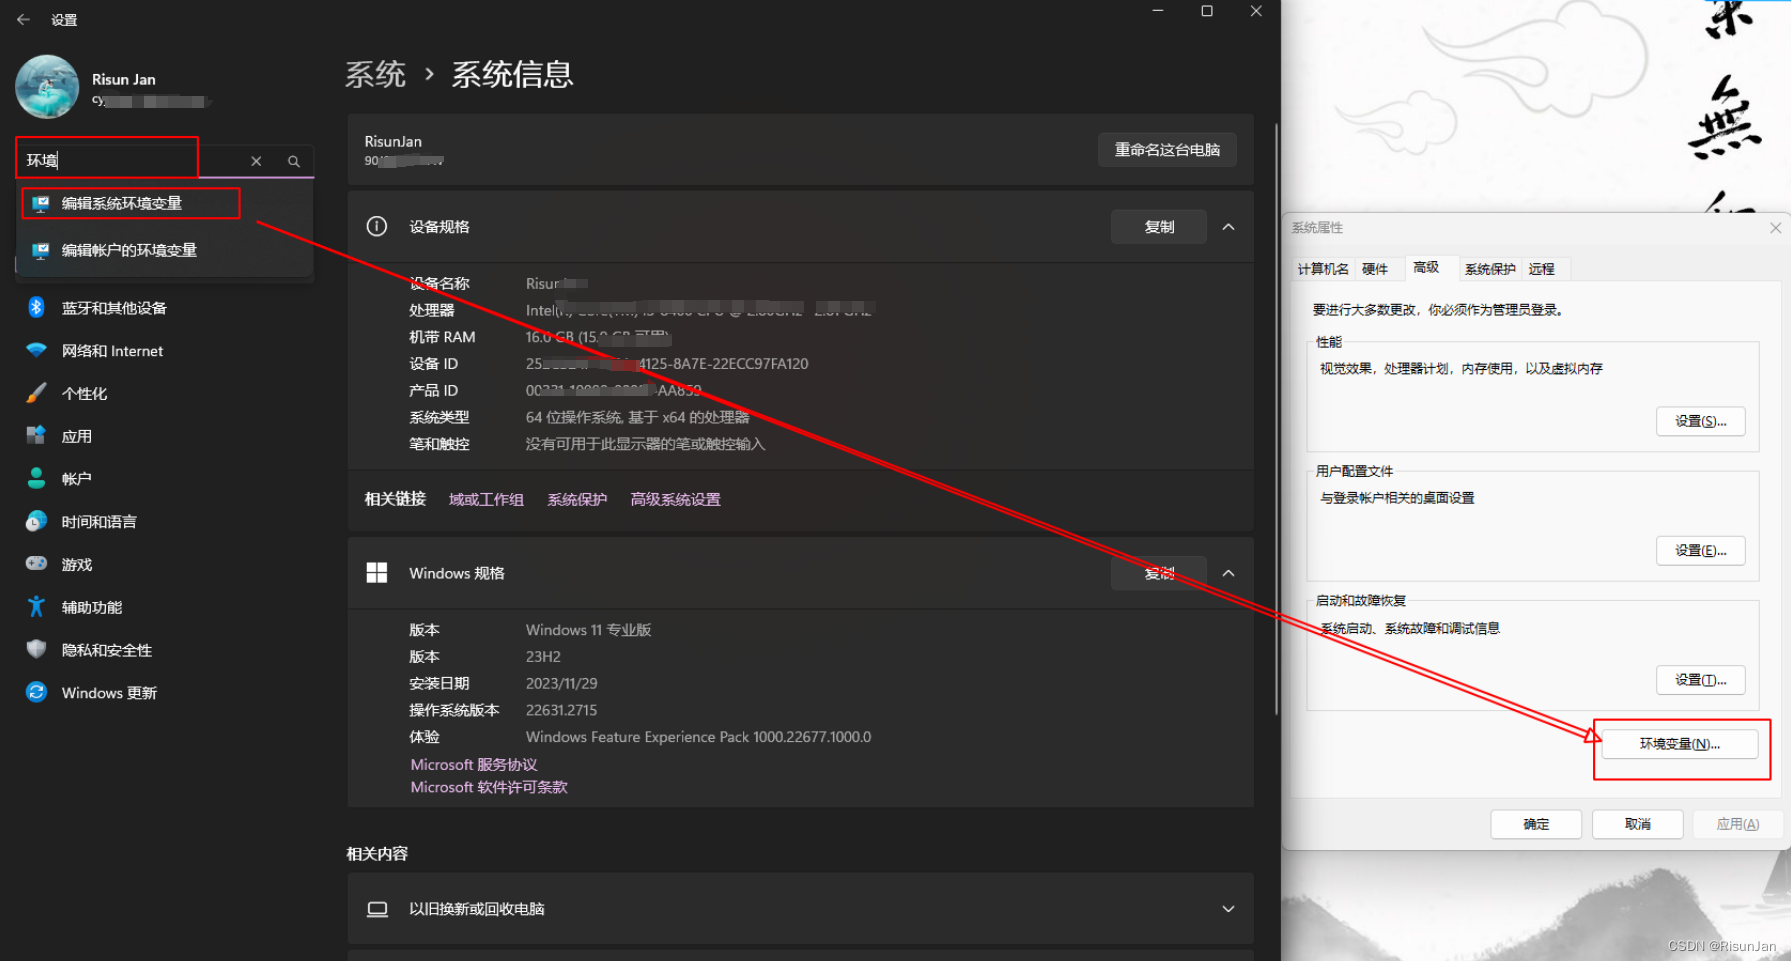The width and height of the screenshot is (1791, 961).
Task: Expand 以旧换新或回收电脑 section
Action: [1229, 909]
